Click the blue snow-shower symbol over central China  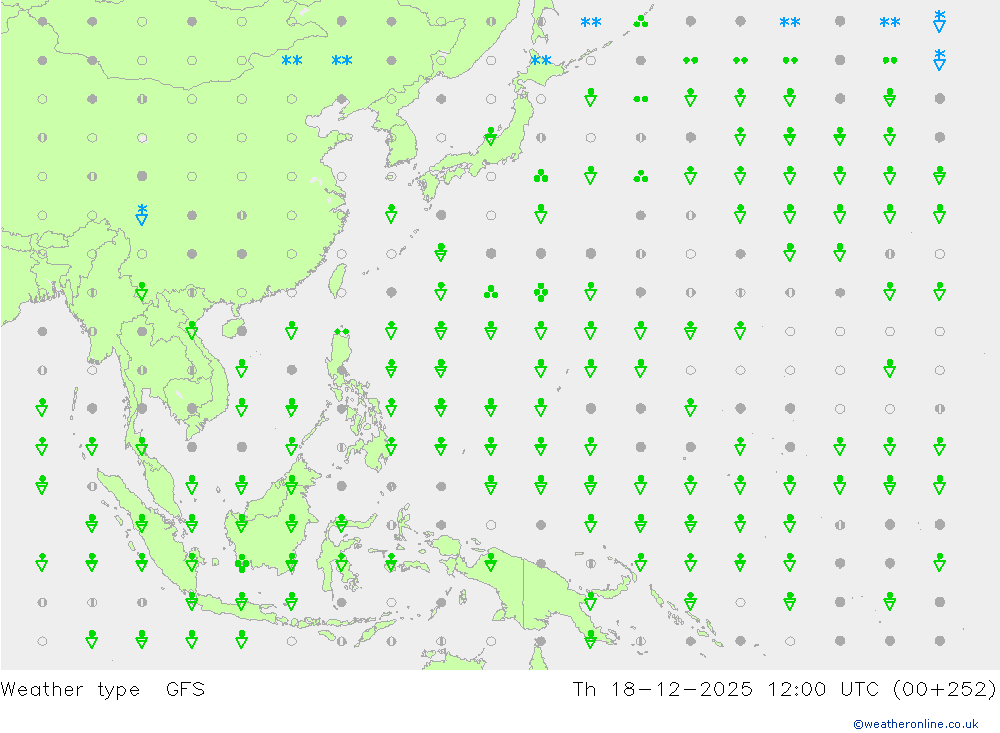pos(142,214)
